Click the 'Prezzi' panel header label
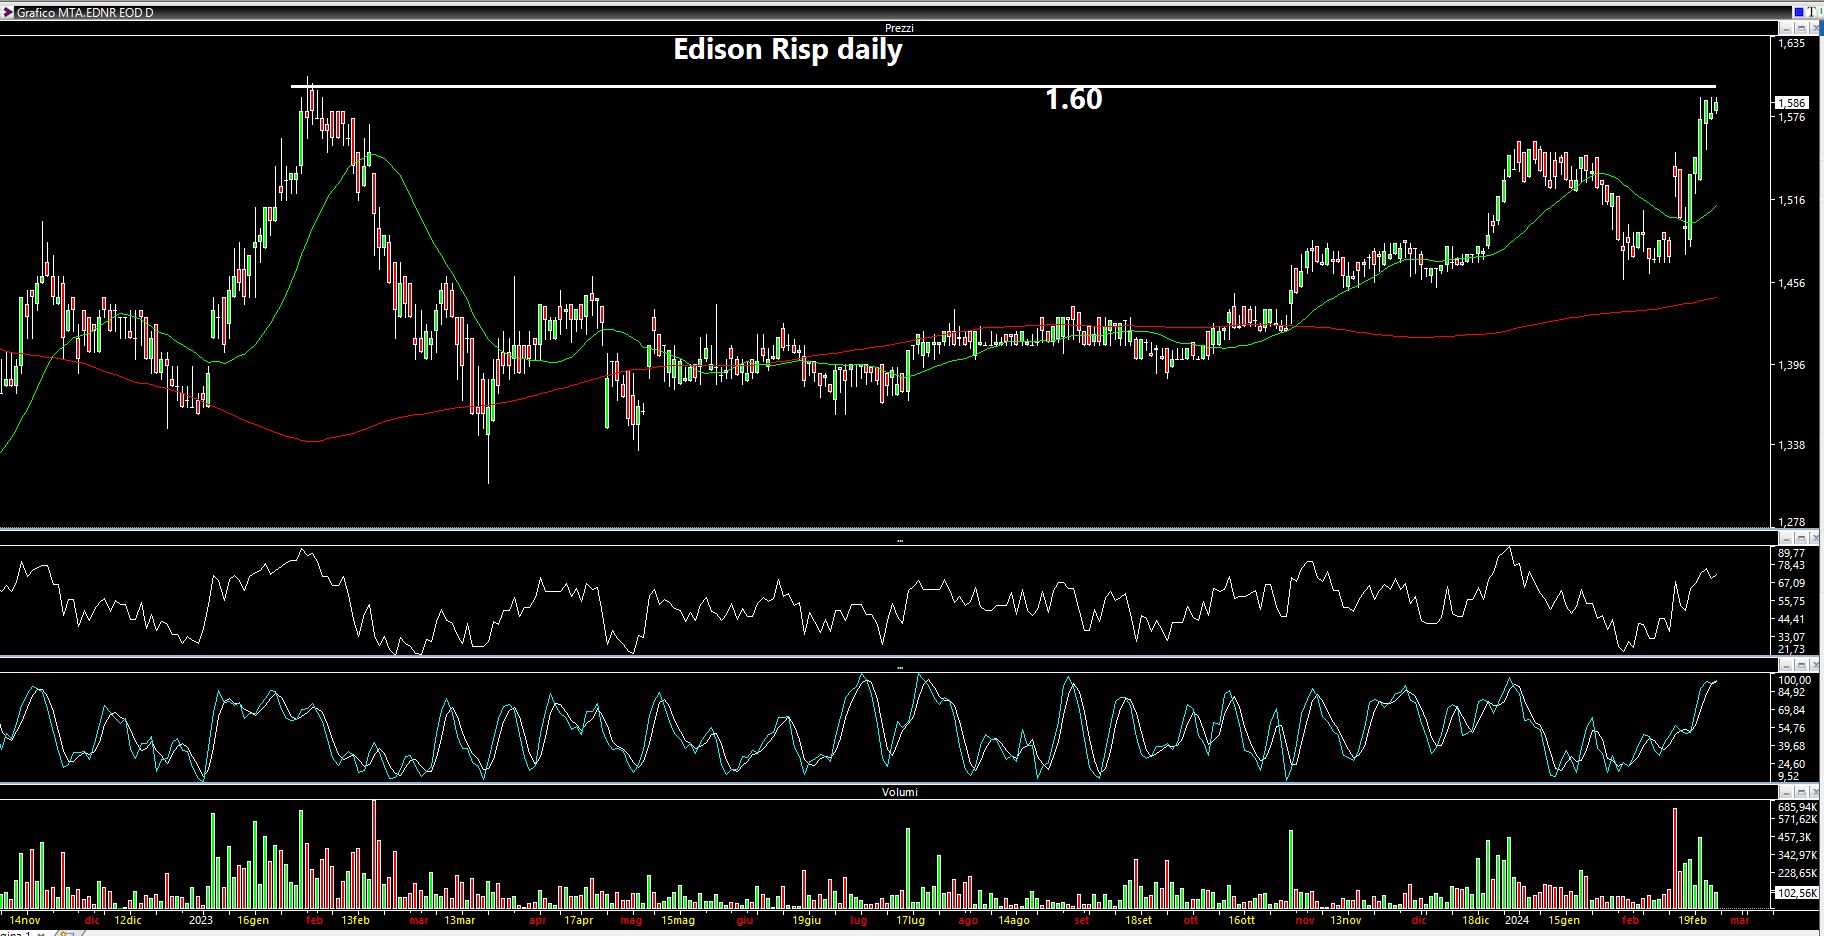Viewport: 1824px width, 936px height. click(899, 28)
